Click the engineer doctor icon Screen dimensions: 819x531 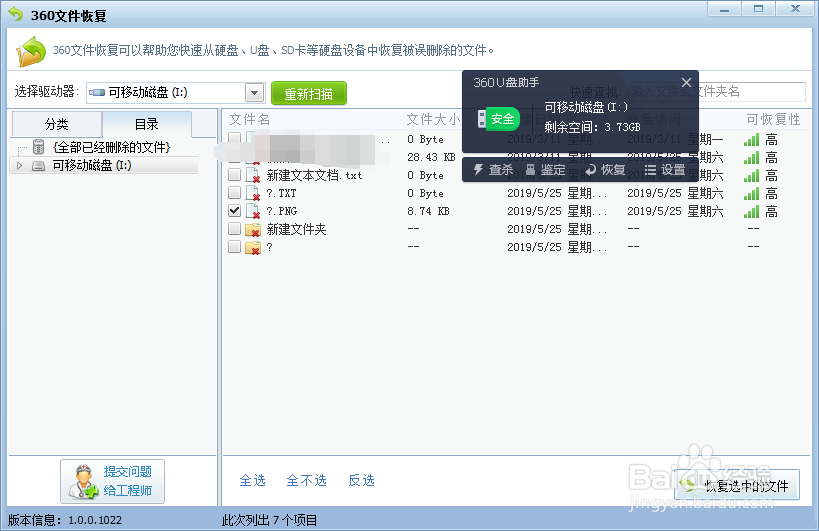click(83, 481)
